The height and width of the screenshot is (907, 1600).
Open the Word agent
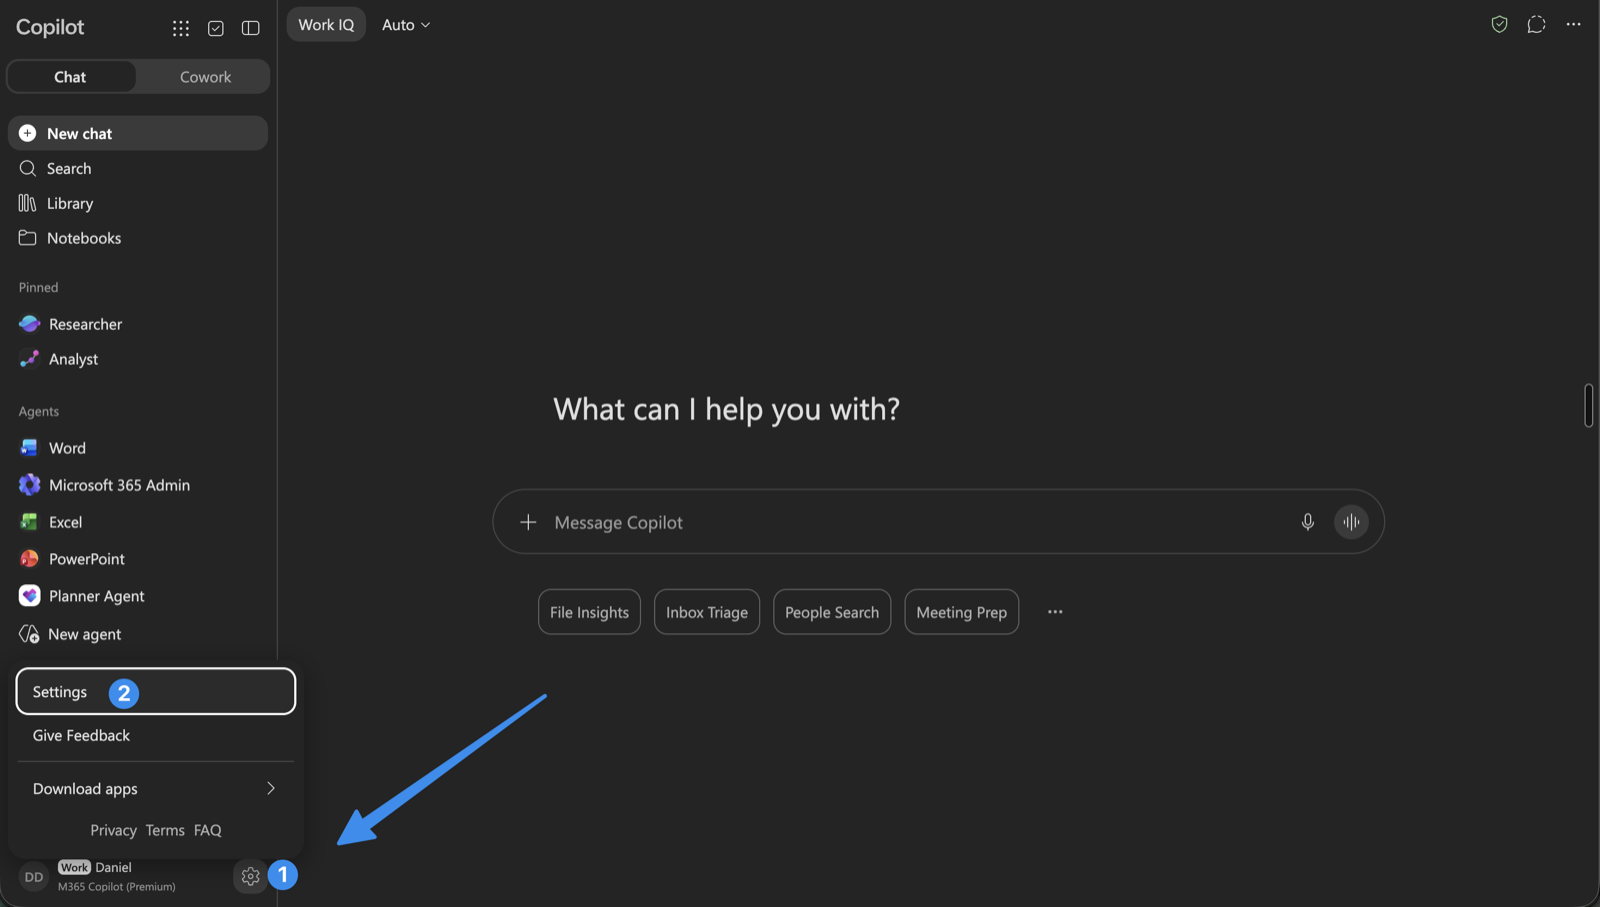point(138,448)
